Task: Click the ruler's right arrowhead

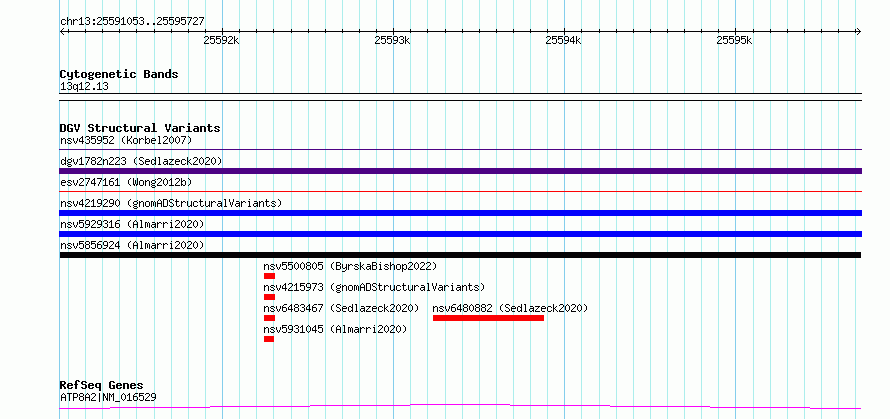Action: [858, 31]
